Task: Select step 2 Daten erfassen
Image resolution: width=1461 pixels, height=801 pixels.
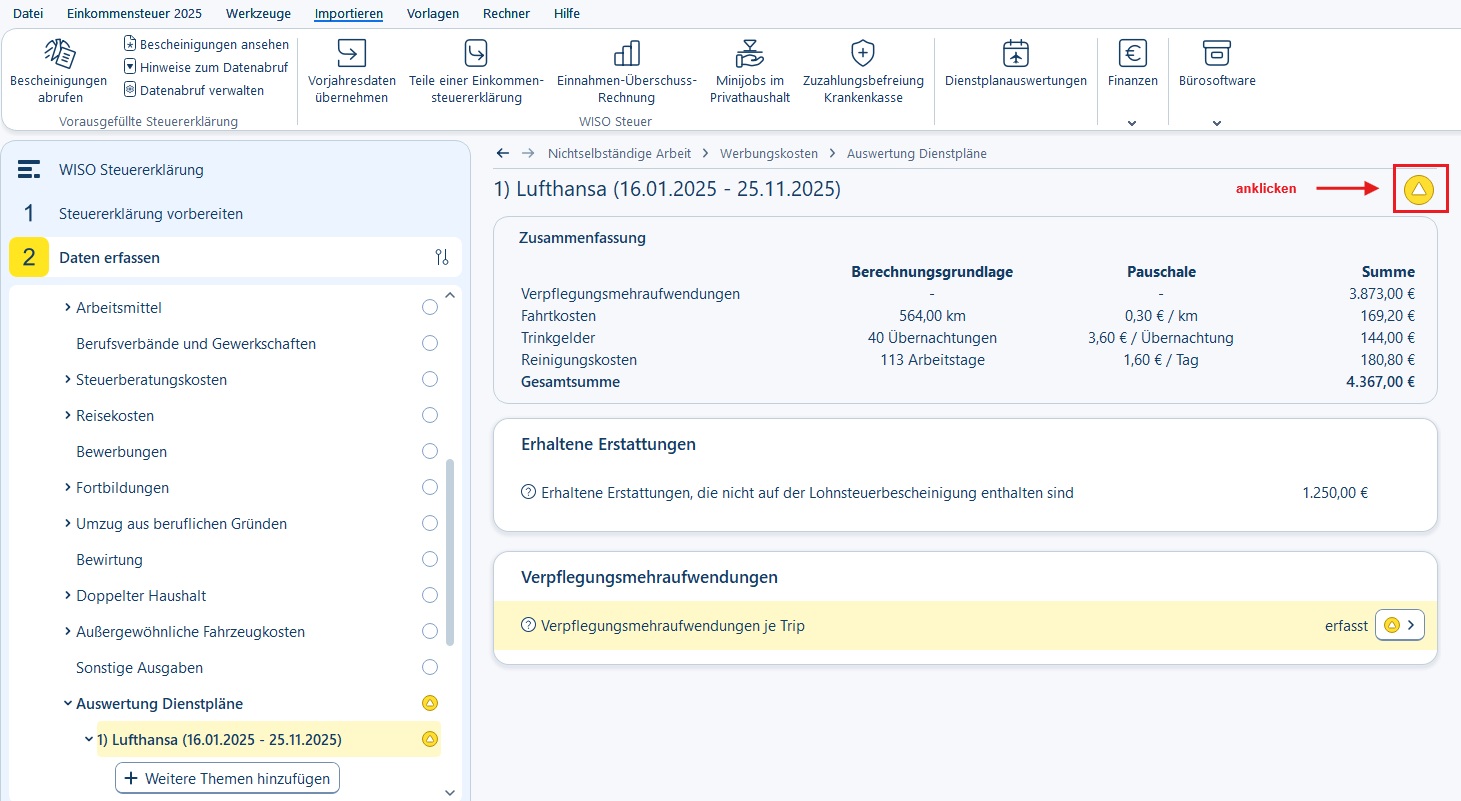Action: [x=236, y=257]
